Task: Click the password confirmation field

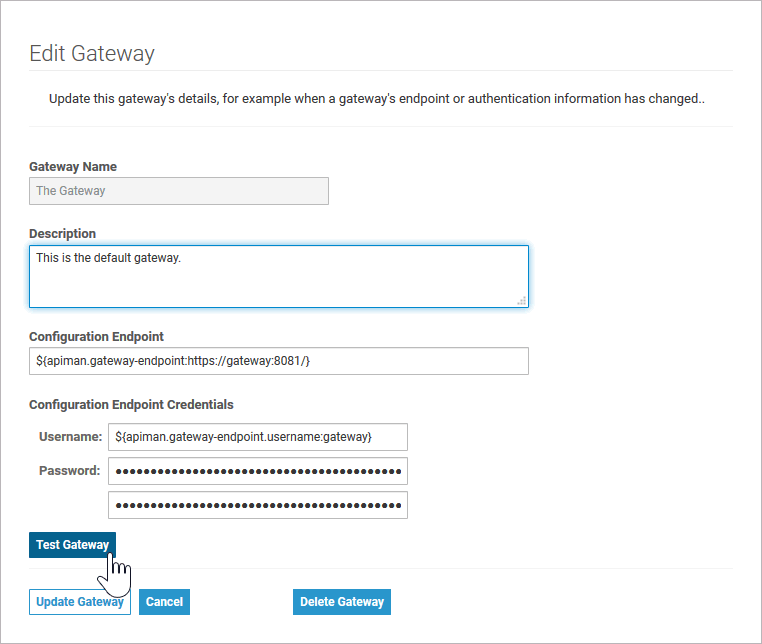Action: (x=257, y=505)
